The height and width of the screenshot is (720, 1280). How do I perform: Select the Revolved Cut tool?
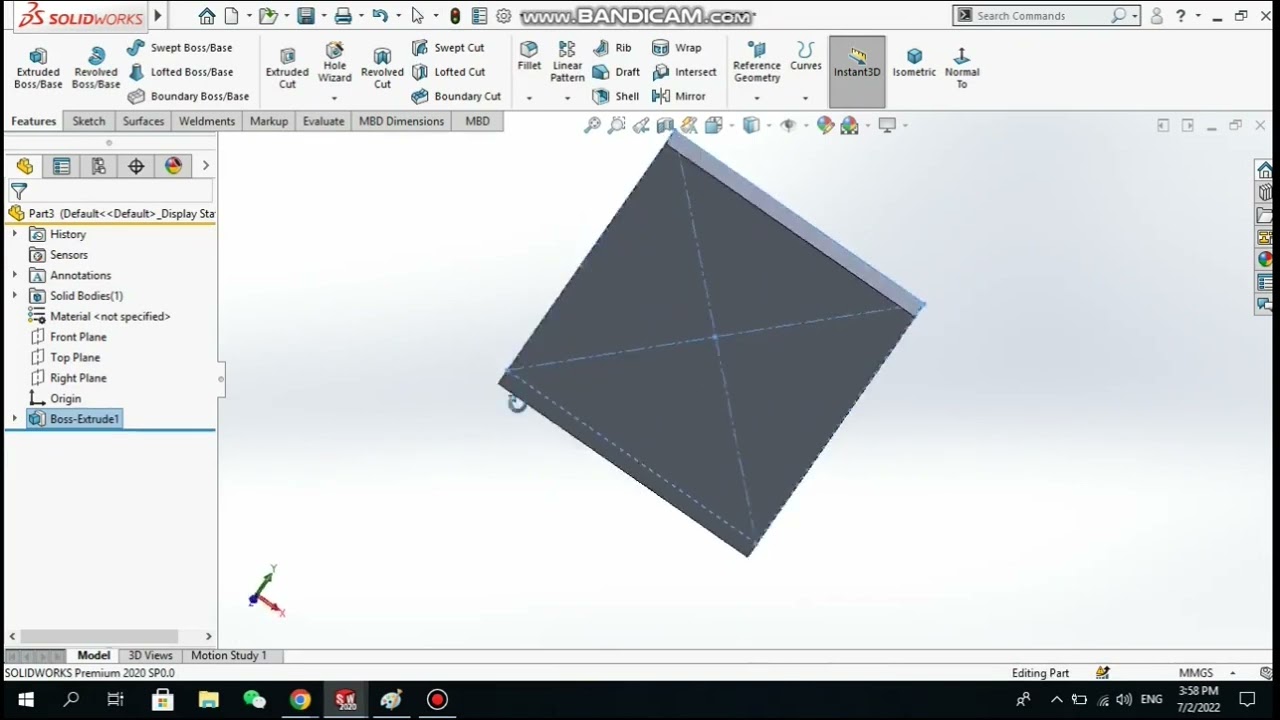coord(382,68)
